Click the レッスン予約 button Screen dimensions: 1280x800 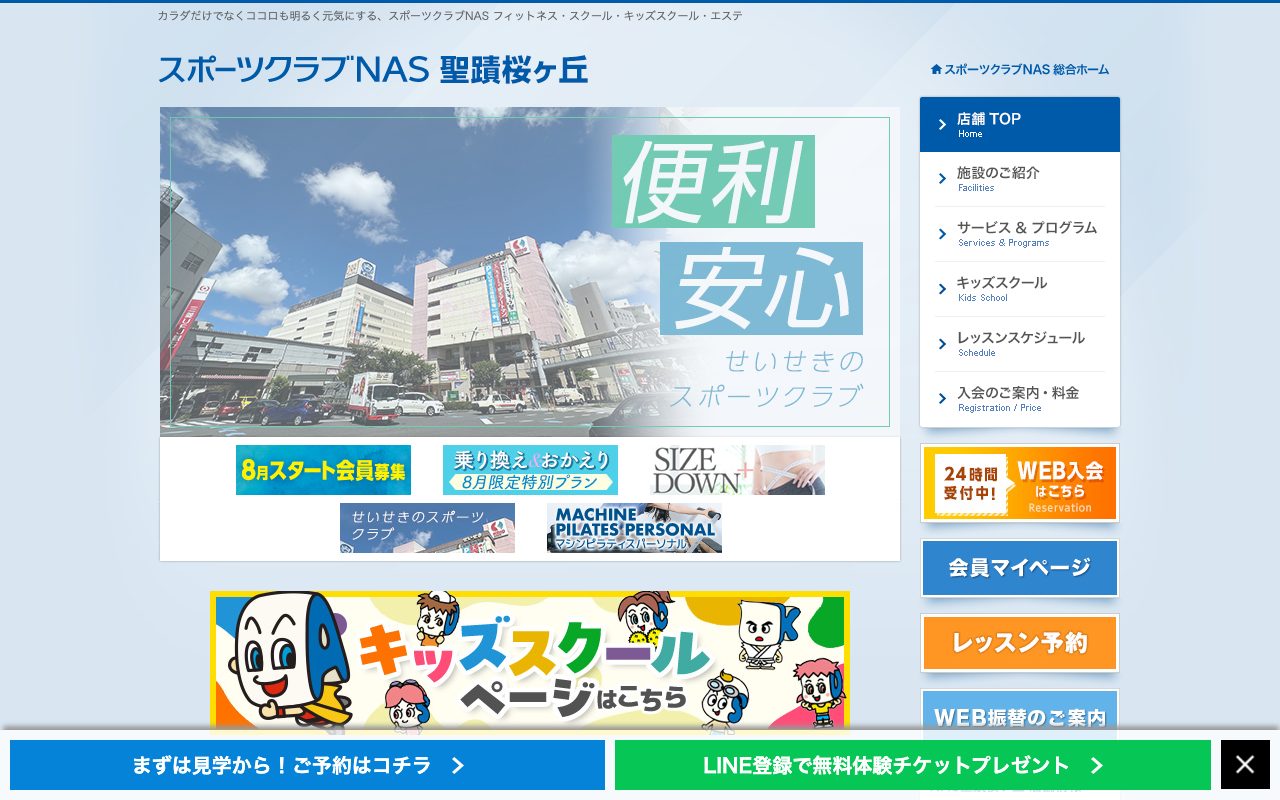tap(1020, 643)
